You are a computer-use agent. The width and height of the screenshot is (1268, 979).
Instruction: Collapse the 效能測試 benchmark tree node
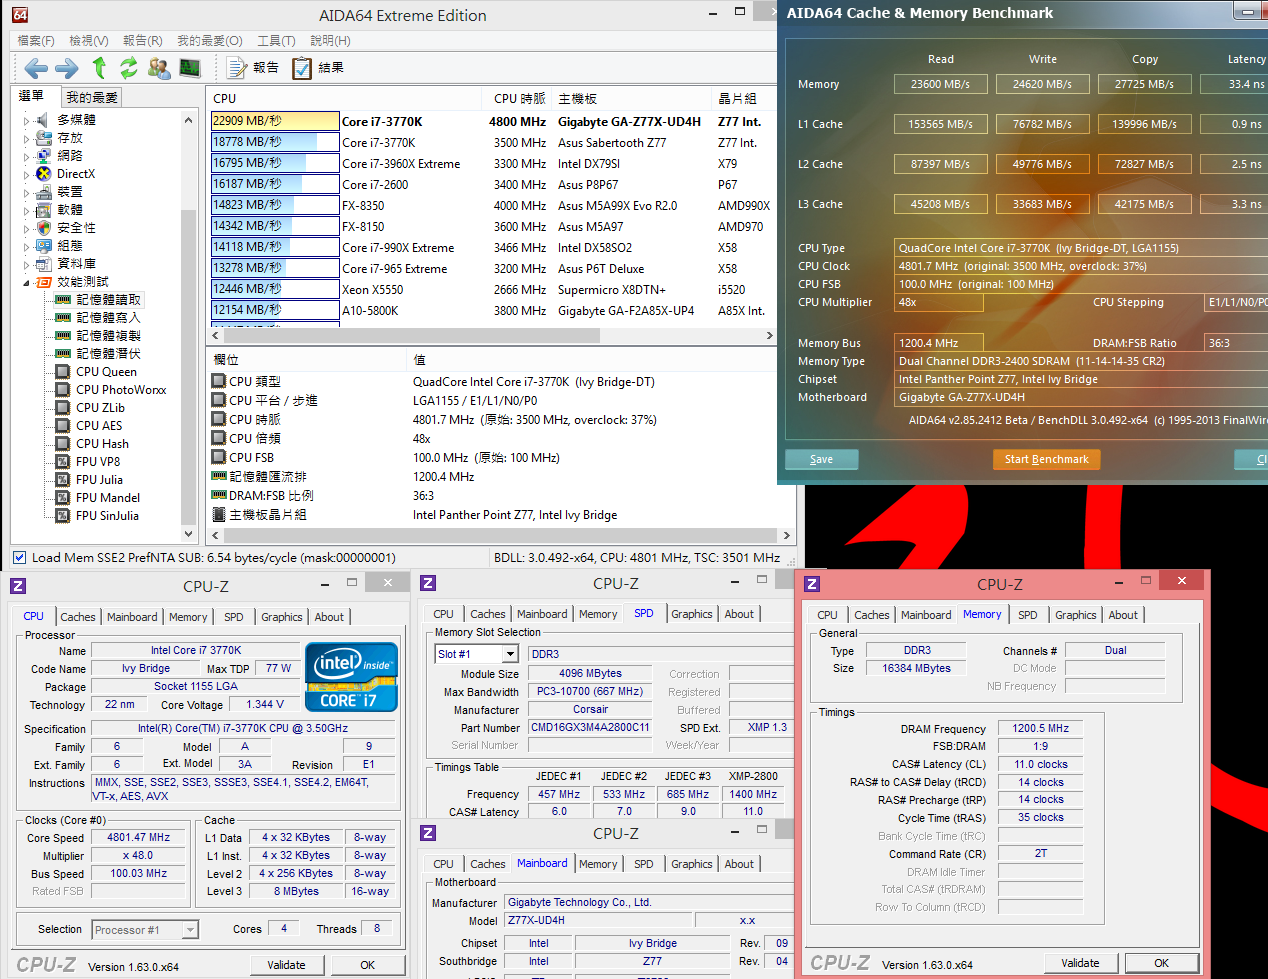(x=27, y=282)
